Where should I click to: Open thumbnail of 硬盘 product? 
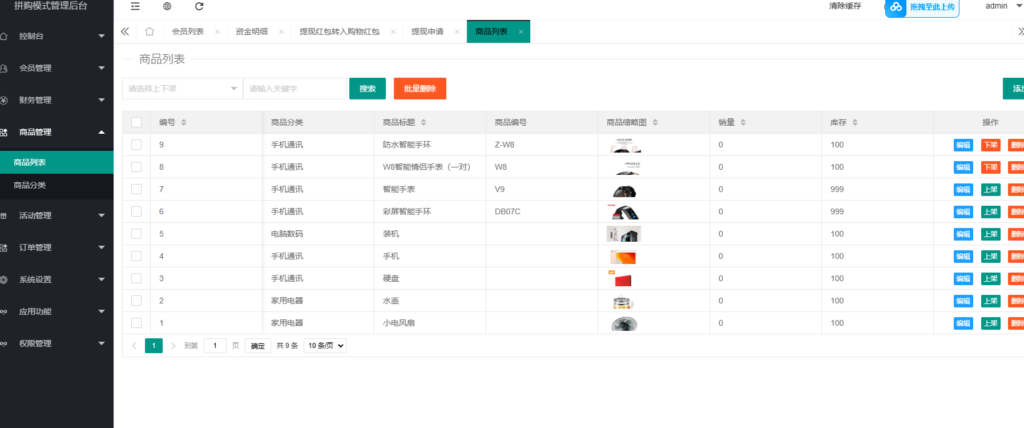pos(620,278)
